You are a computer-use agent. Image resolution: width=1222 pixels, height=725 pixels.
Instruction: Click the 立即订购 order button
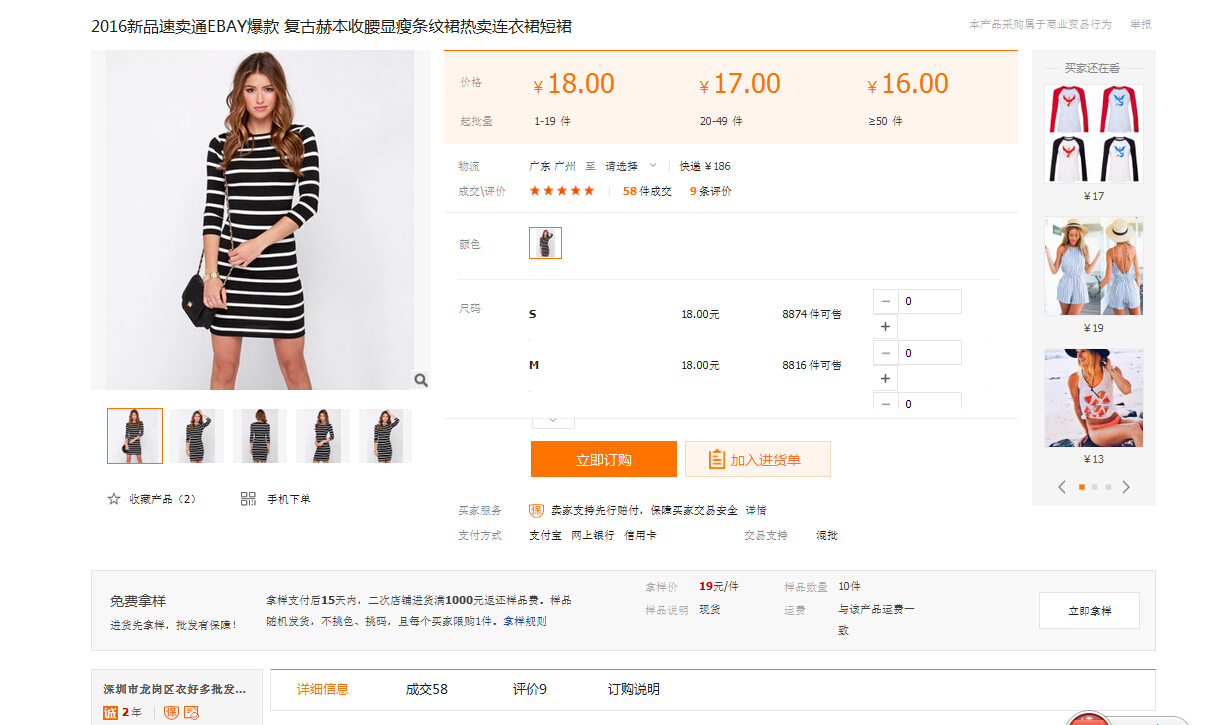tap(603, 460)
